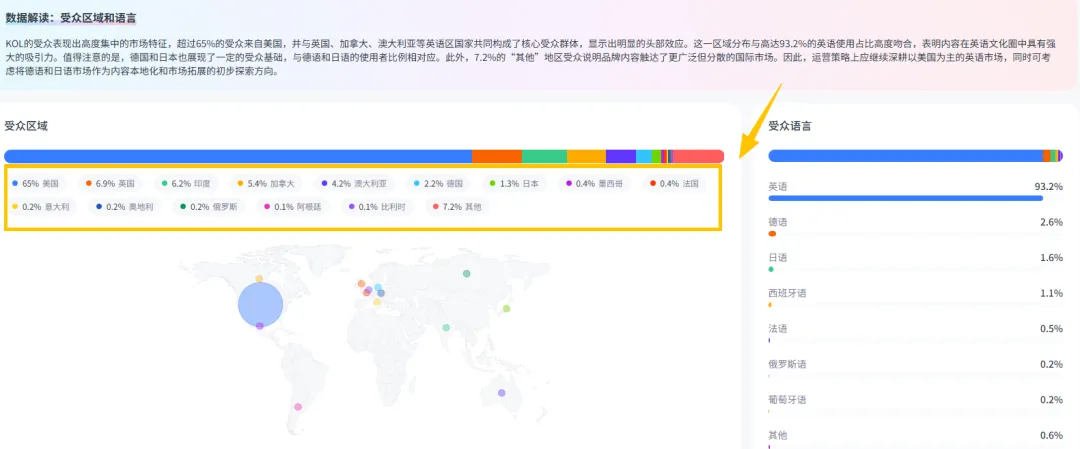This screenshot has height=449, width=1080.
Task: Select the 受众区域 panel heading
Action: (26, 126)
